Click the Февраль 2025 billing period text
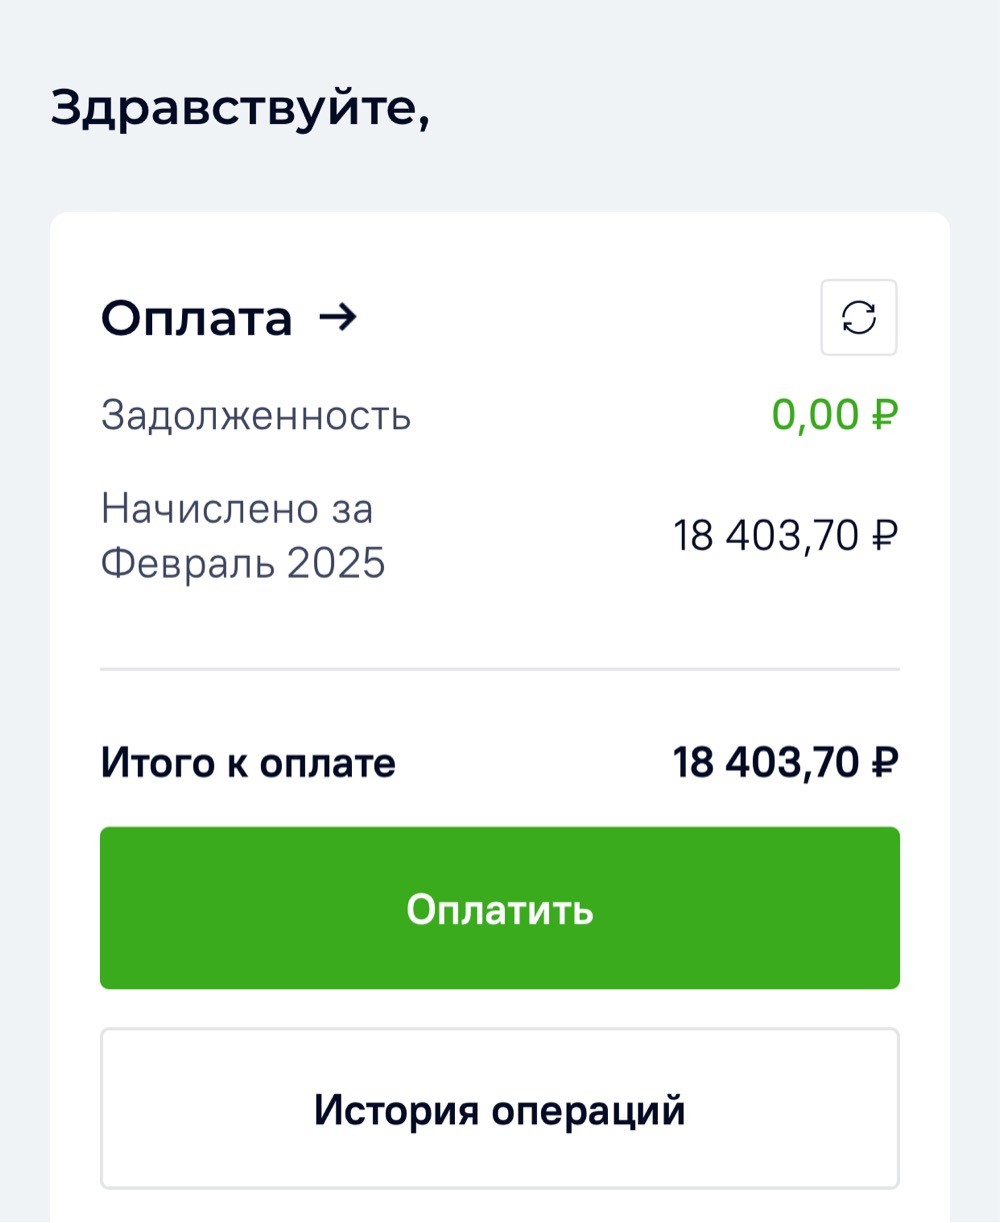The width and height of the screenshot is (1000, 1223). [243, 563]
